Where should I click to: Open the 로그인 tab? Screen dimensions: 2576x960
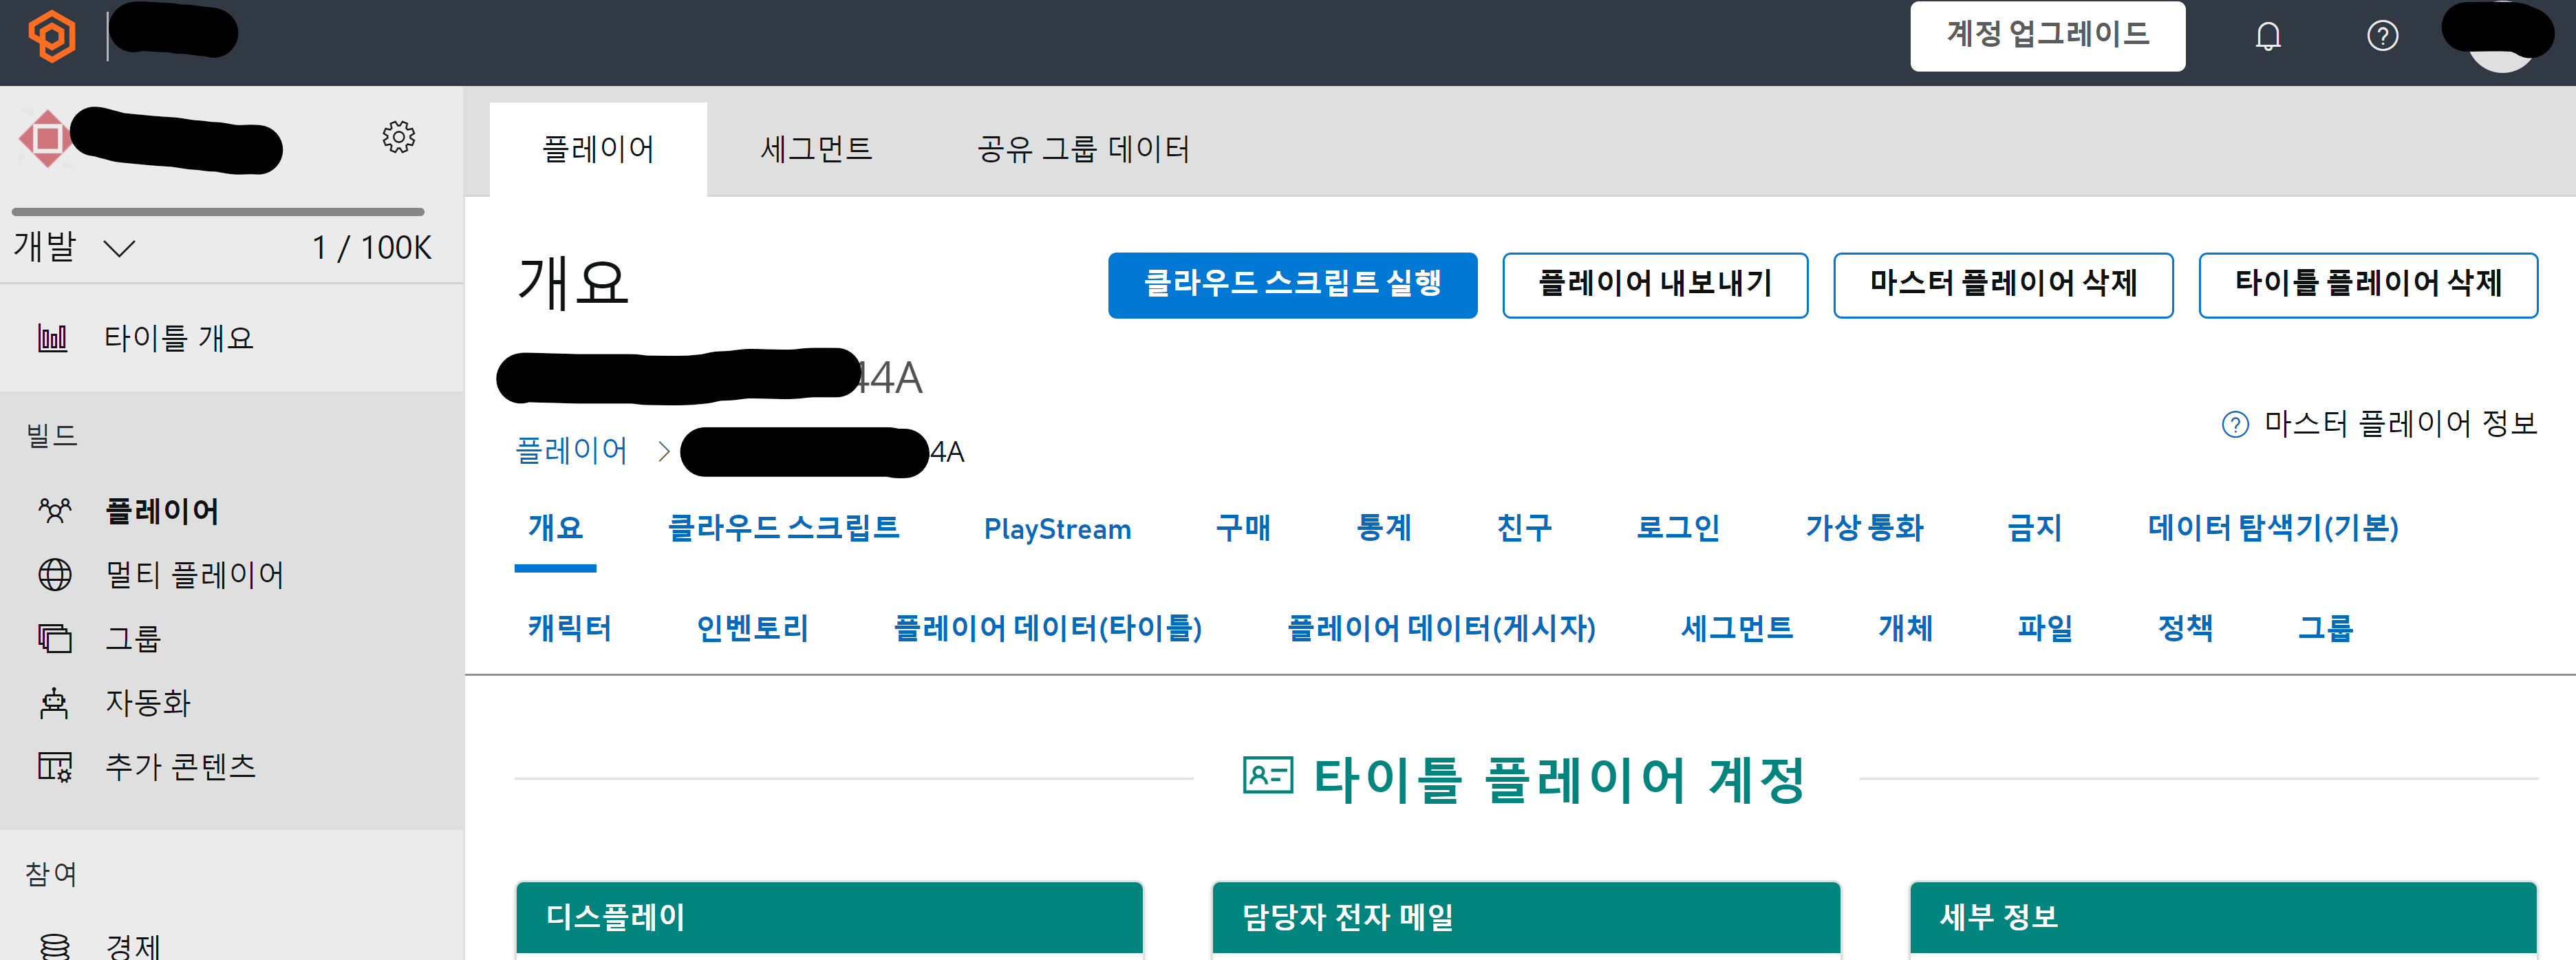tap(1678, 528)
